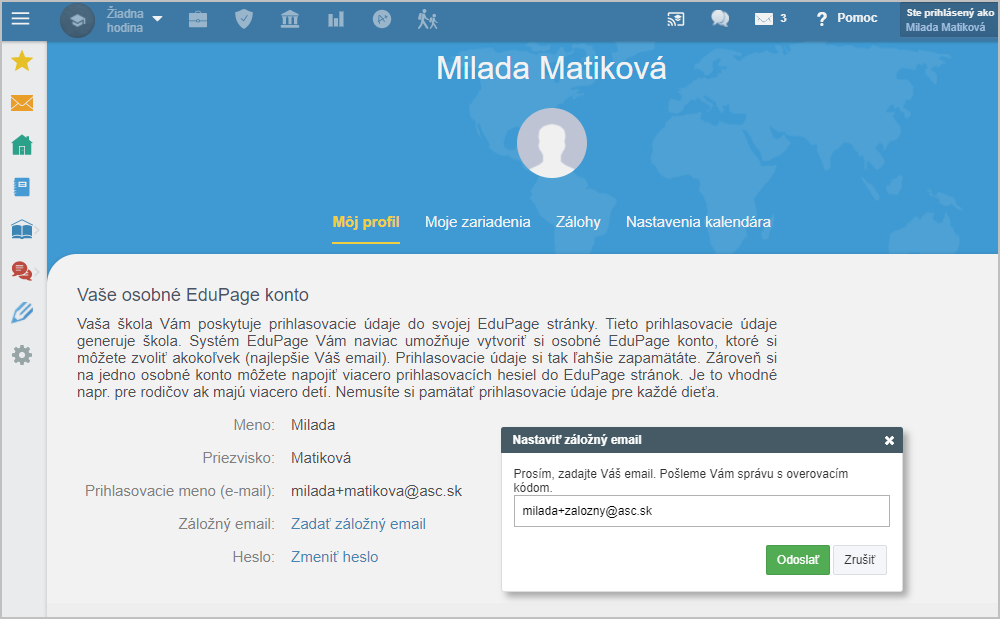Click the screen cast icon
Viewport: 1000px width, 619px height.
(676, 19)
